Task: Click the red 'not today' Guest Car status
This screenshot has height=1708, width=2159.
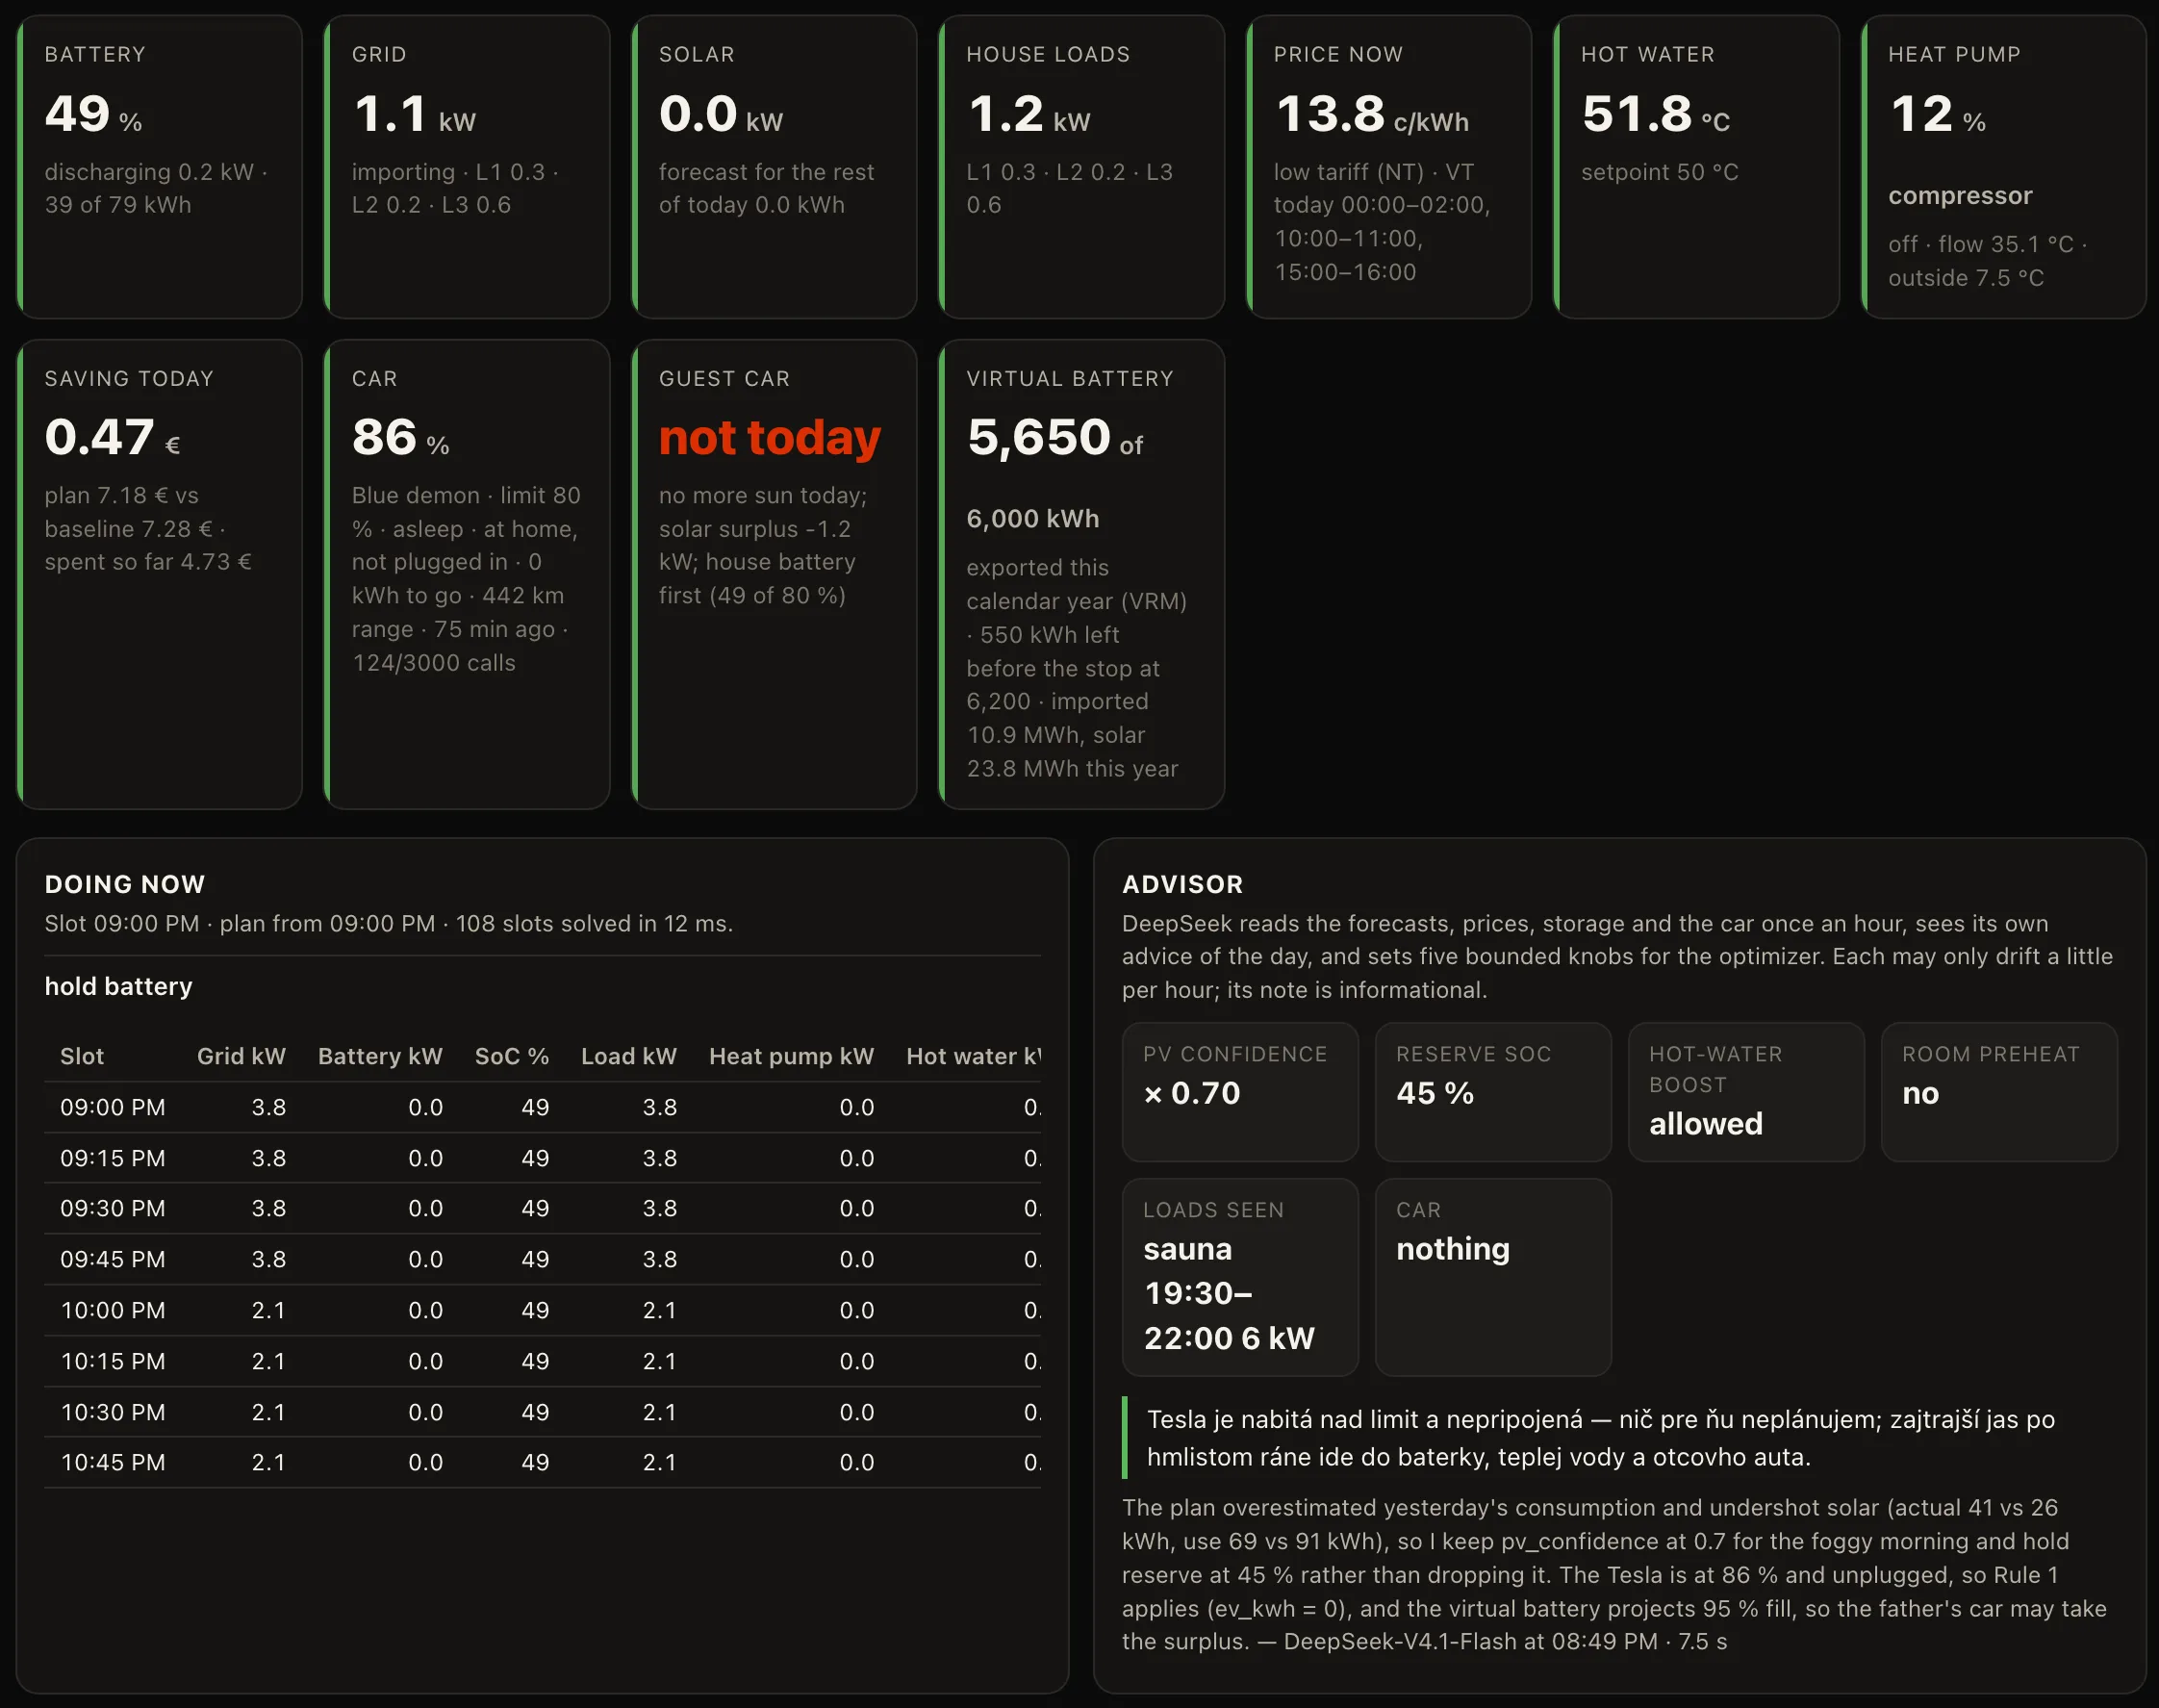Action: coord(769,438)
